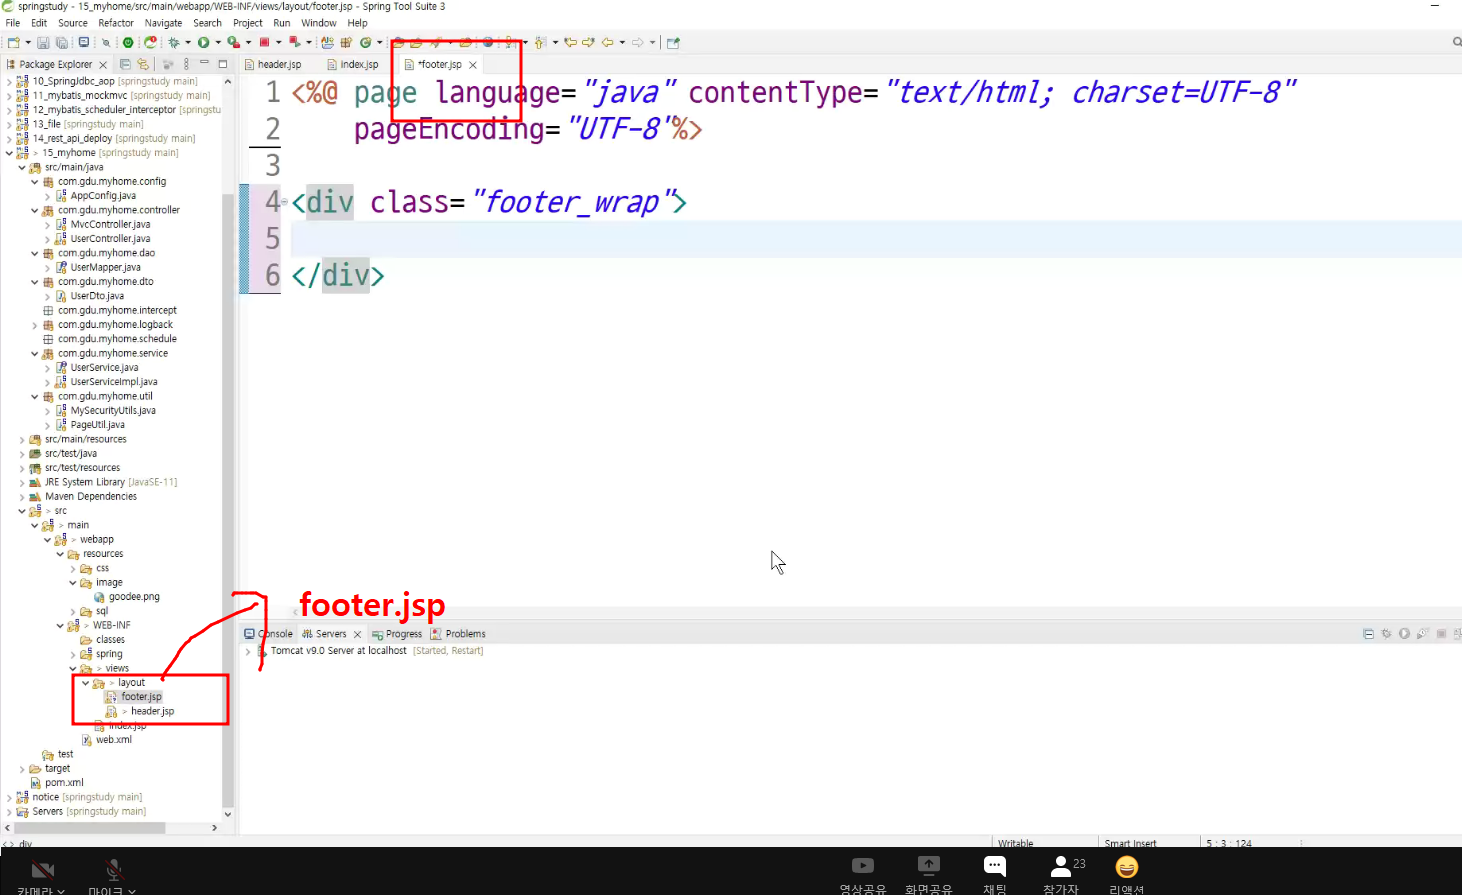Open dropdown arrow next to Run icon
This screenshot has height=895, width=1462.
[x=217, y=43]
